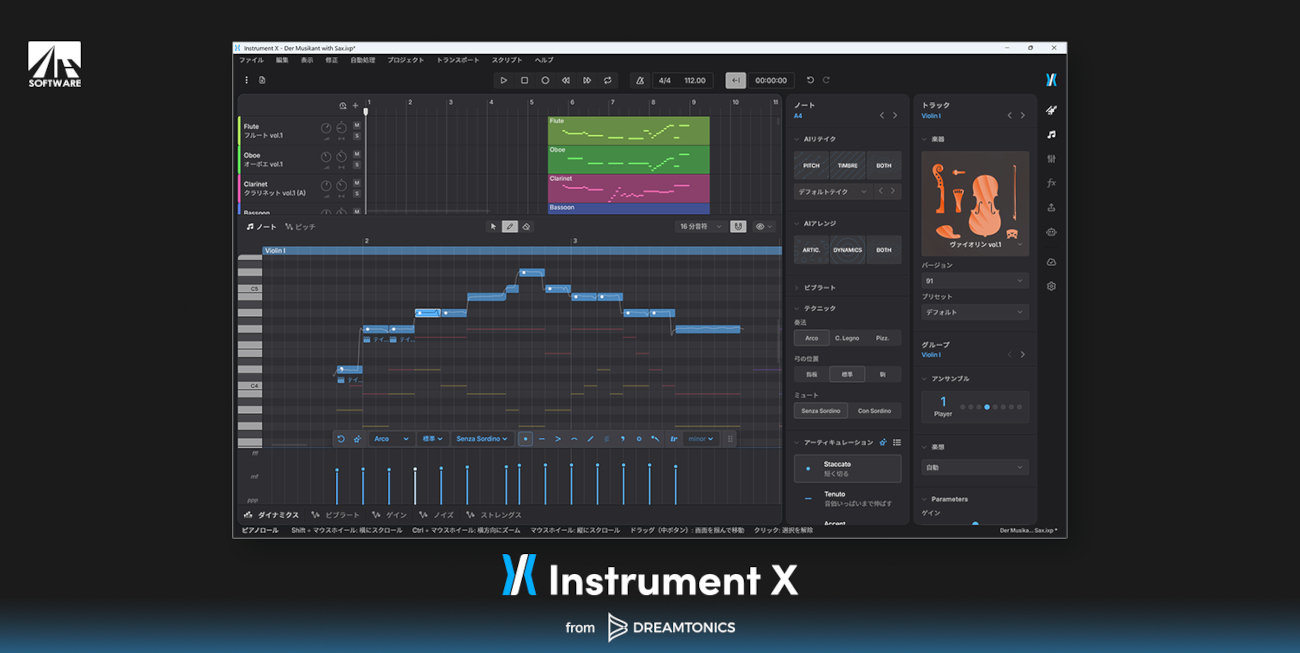This screenshot has width=1300, height=653.
Task: Solo the Clarinet track
Action: coord(357,193)
